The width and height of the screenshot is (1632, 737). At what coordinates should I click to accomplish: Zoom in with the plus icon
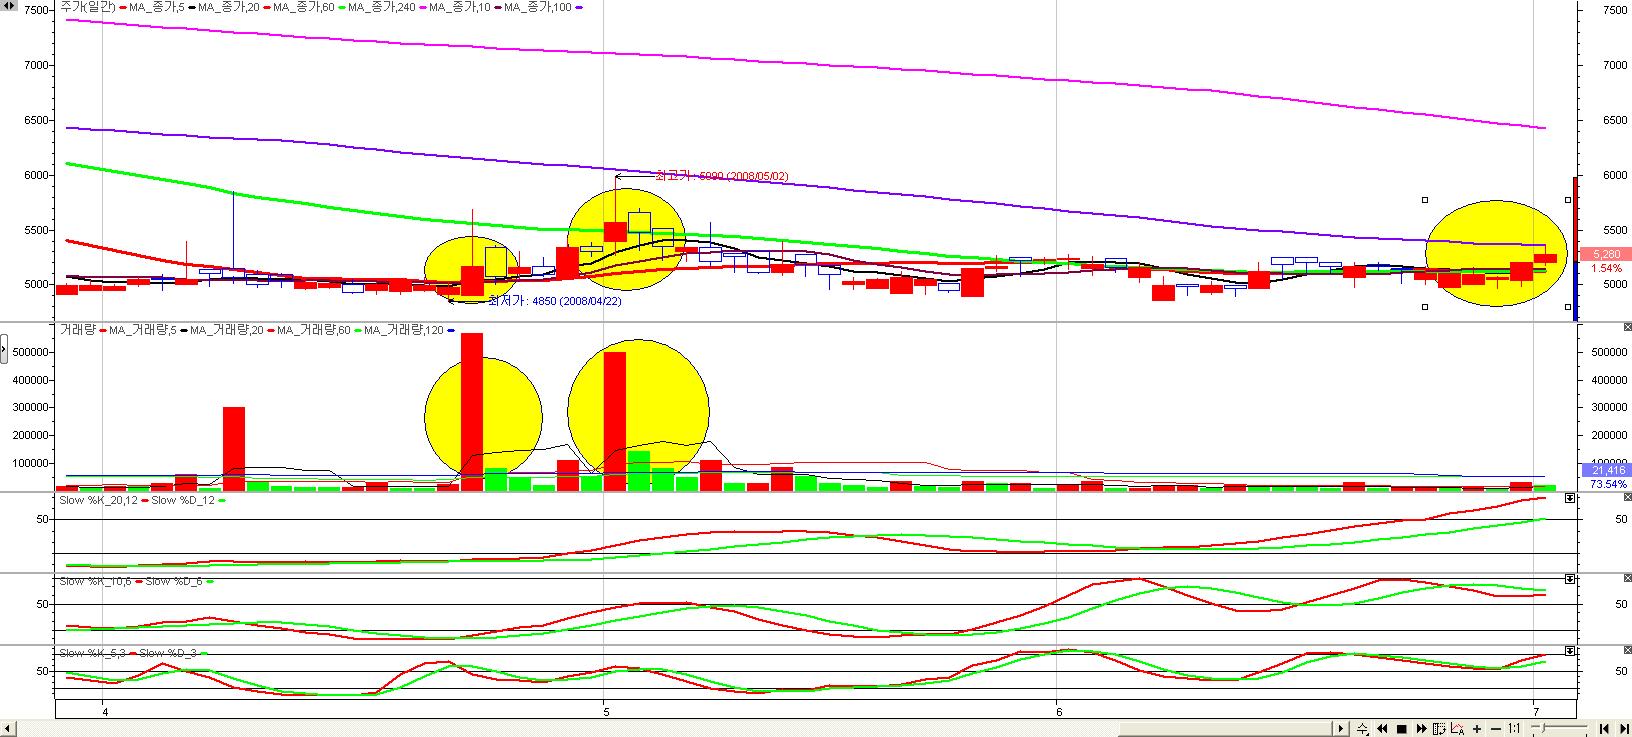point(1477,729)
